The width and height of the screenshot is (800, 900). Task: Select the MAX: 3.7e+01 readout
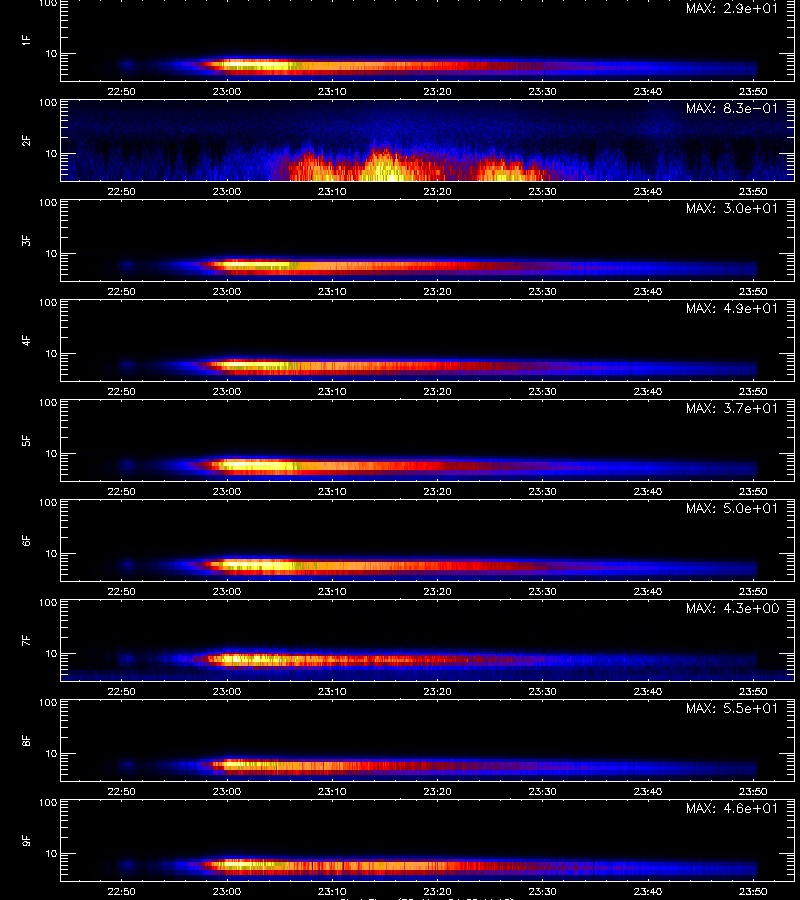(732, 408)
